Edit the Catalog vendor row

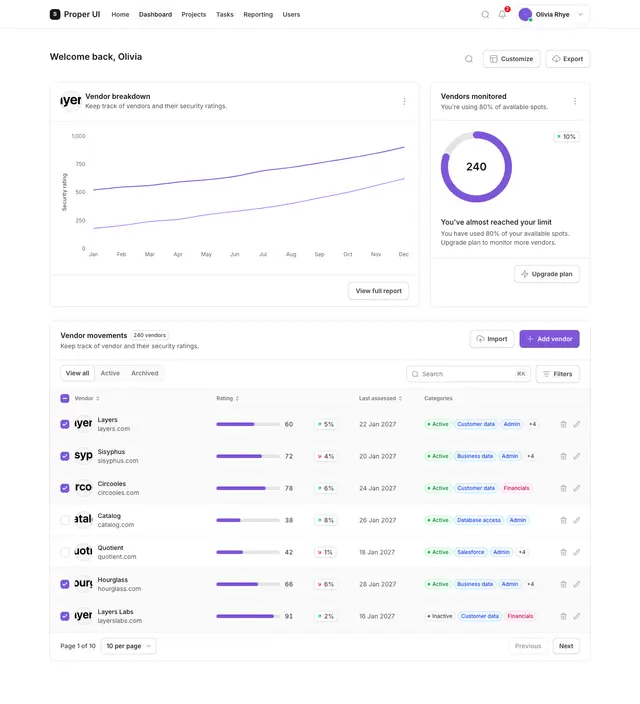[577, 520]
